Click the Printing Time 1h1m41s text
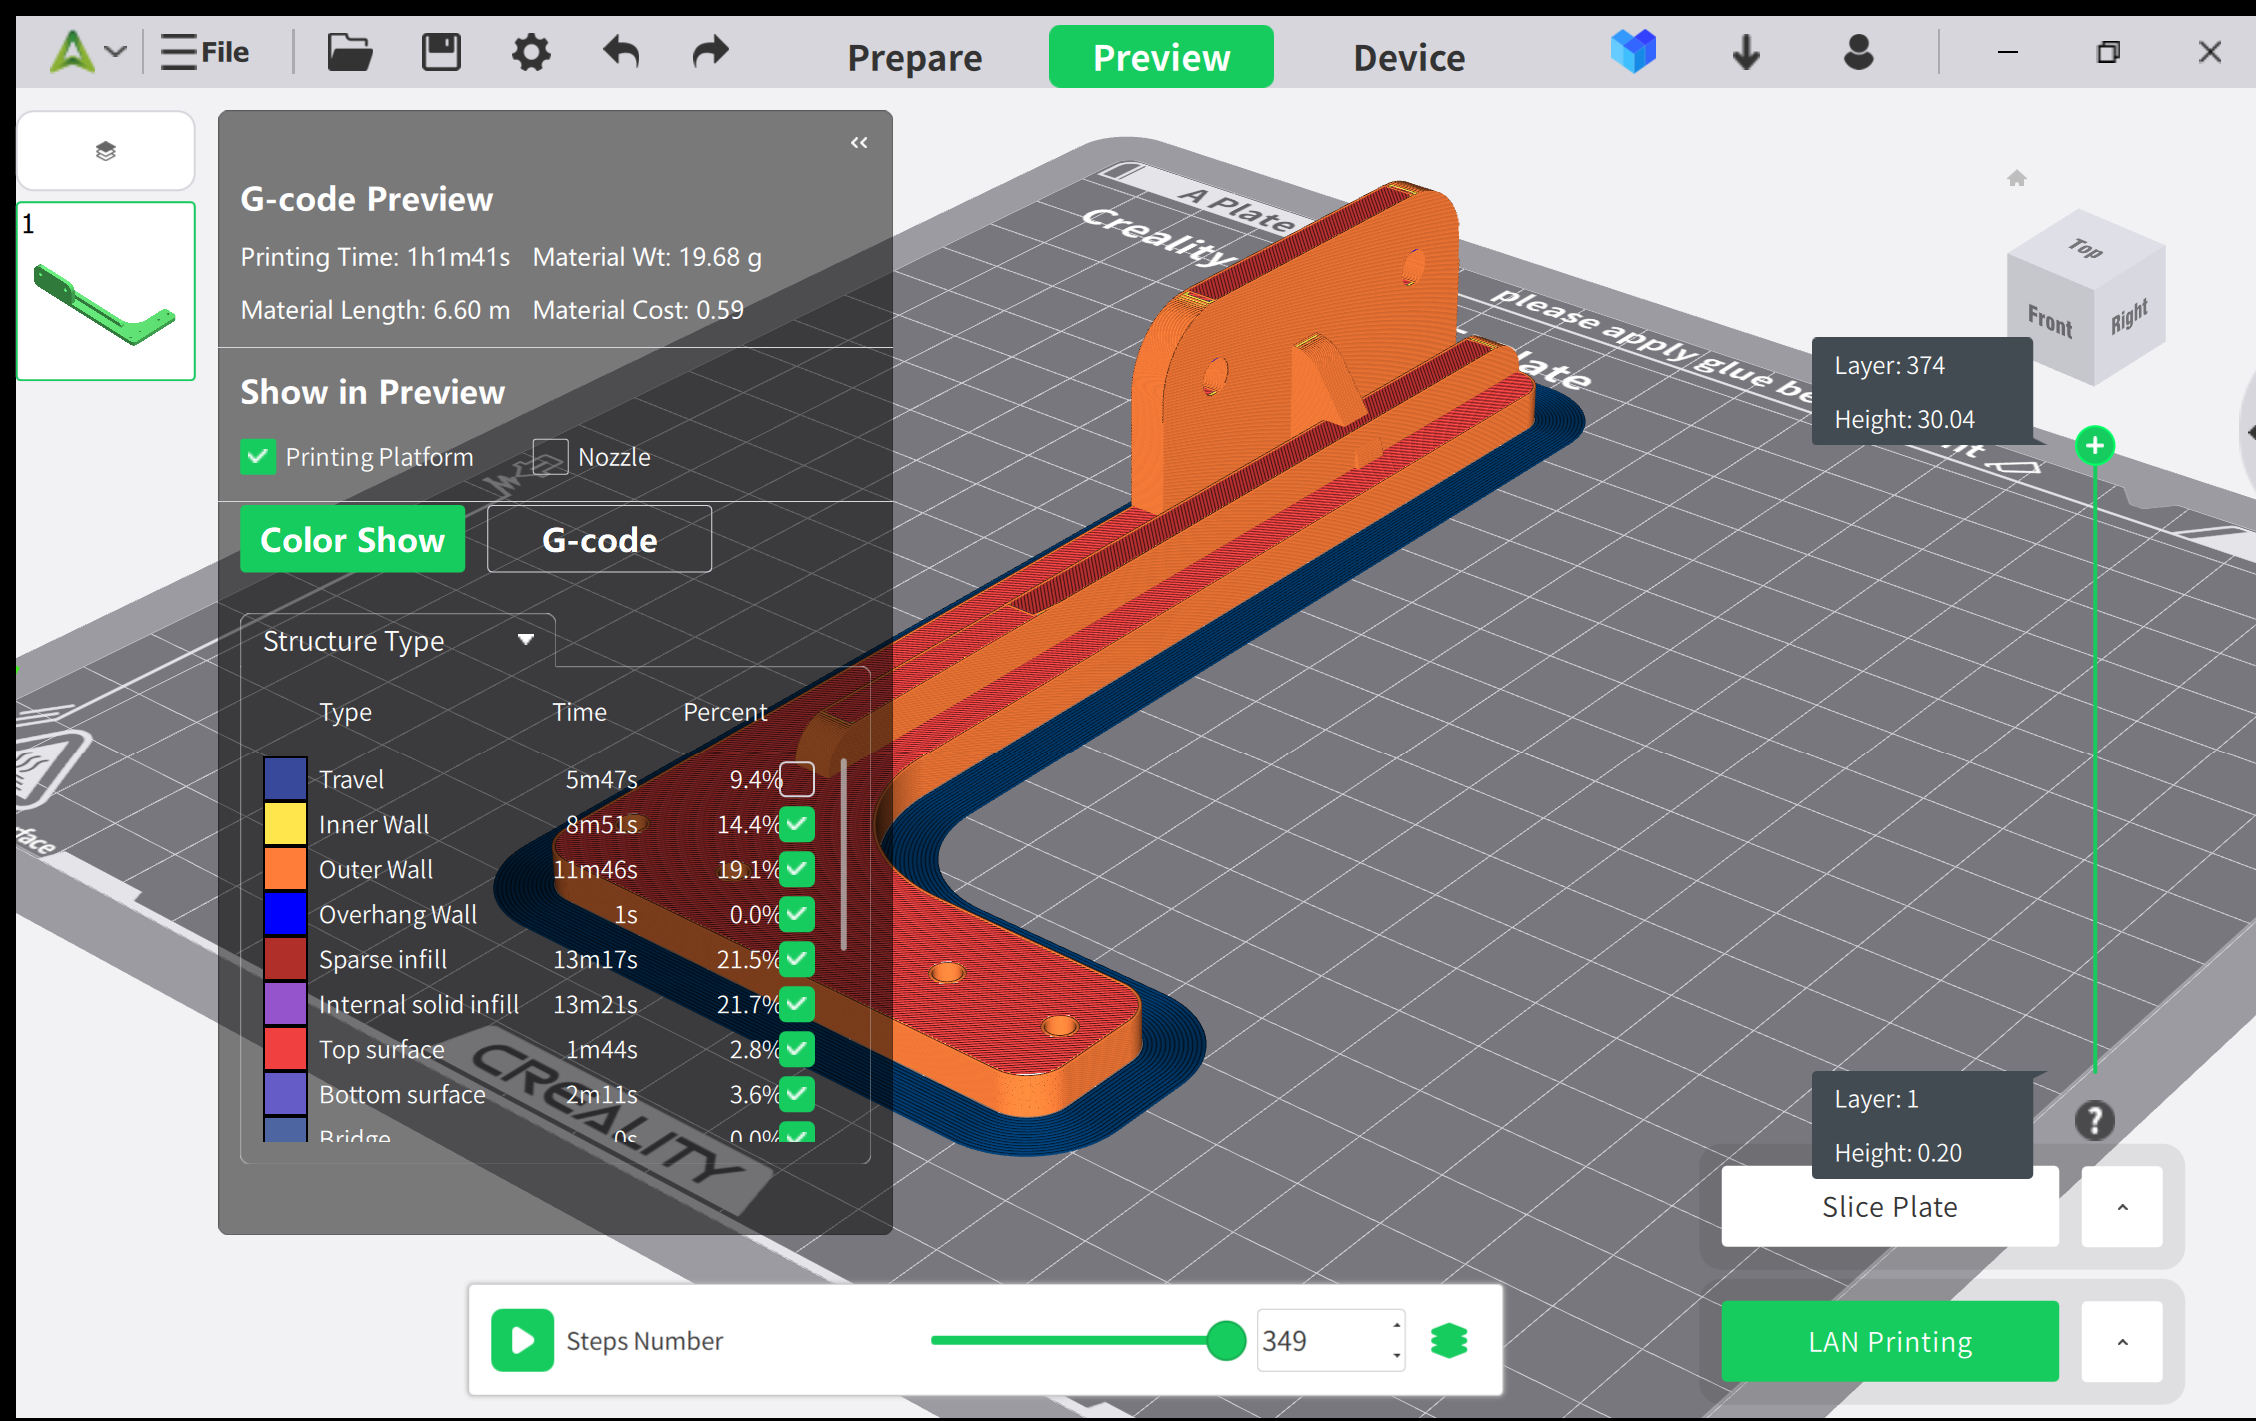This screenshot has width=2256, height=1421. (x=375, y=257)
